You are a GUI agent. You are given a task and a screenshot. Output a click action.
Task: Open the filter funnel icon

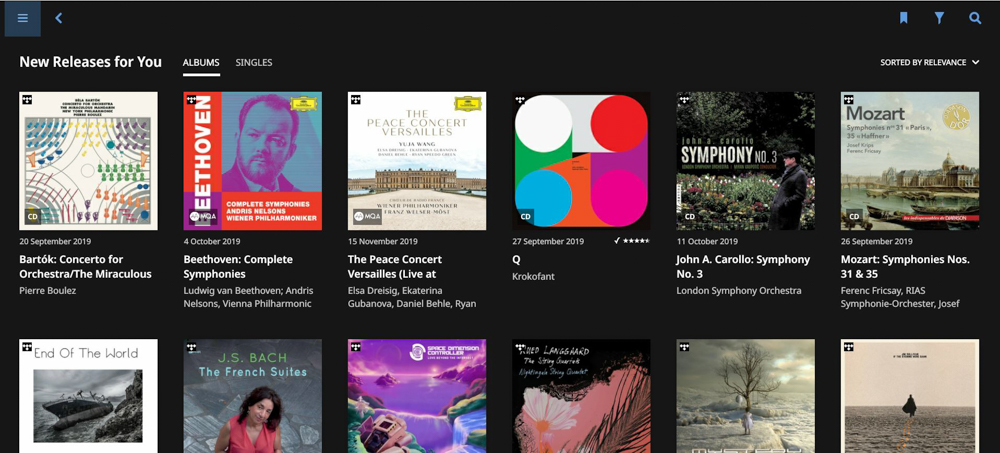click(x=939, y=18)
